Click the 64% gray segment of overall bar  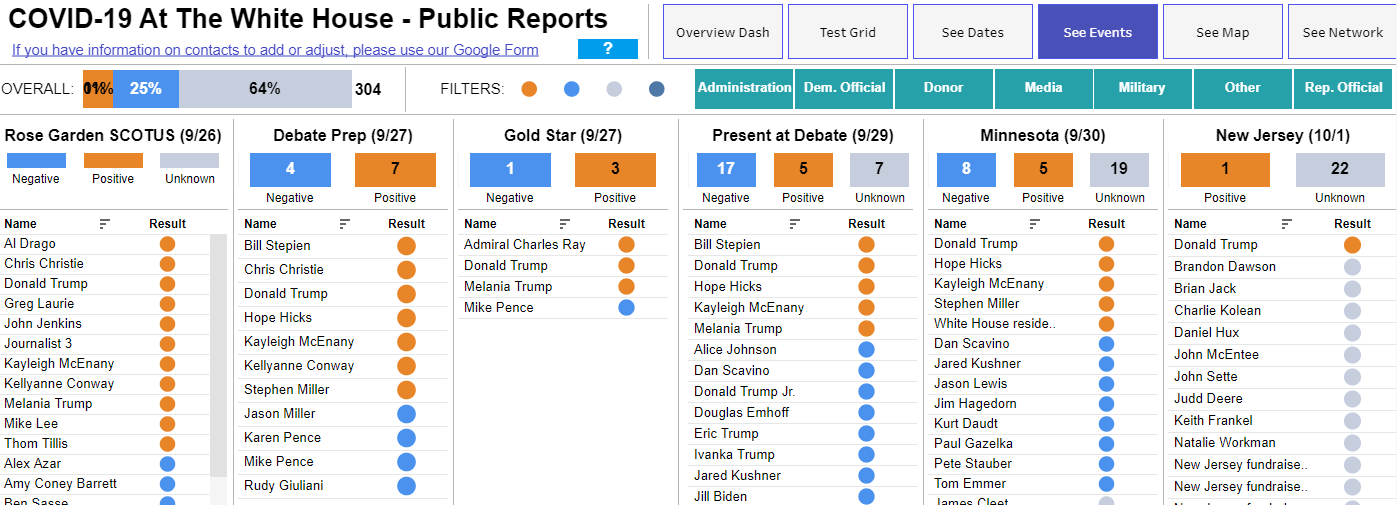point(265,89)
